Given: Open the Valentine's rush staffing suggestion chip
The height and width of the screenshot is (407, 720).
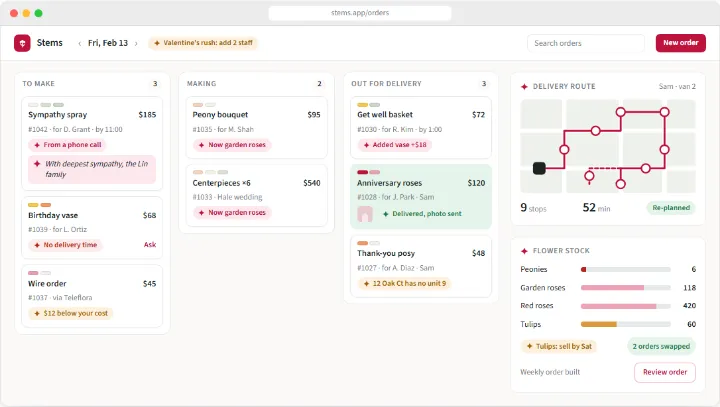Looking at the screenshot, I should pos(203,43).
